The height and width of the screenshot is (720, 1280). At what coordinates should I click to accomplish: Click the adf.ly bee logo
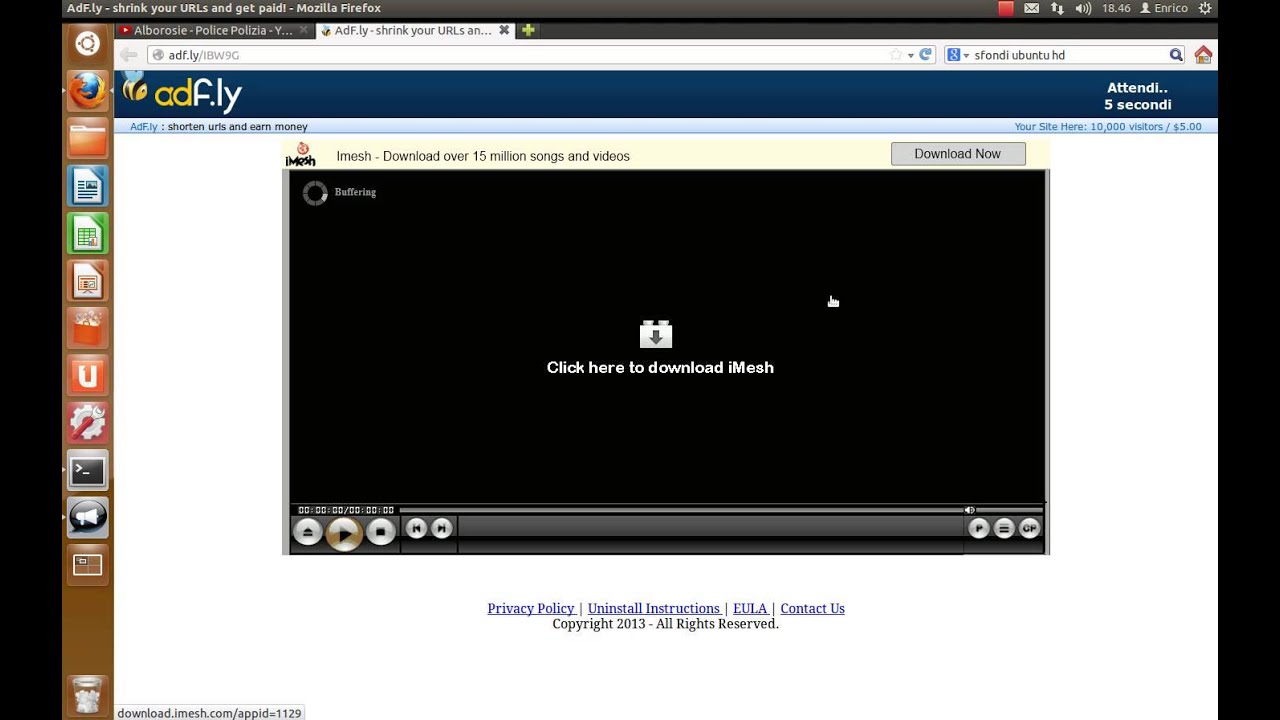click(182, 93)
